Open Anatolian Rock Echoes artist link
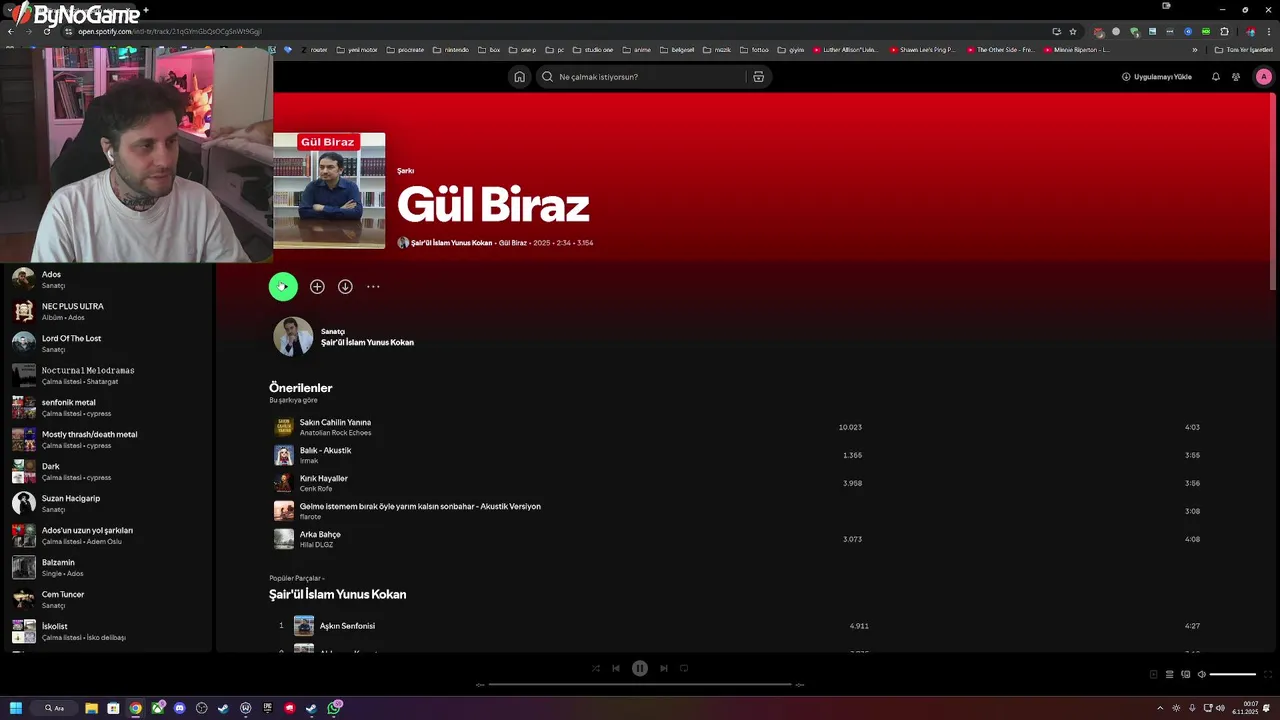The width and height of the screenshot is (1280, 720). [x=335, y=433]
